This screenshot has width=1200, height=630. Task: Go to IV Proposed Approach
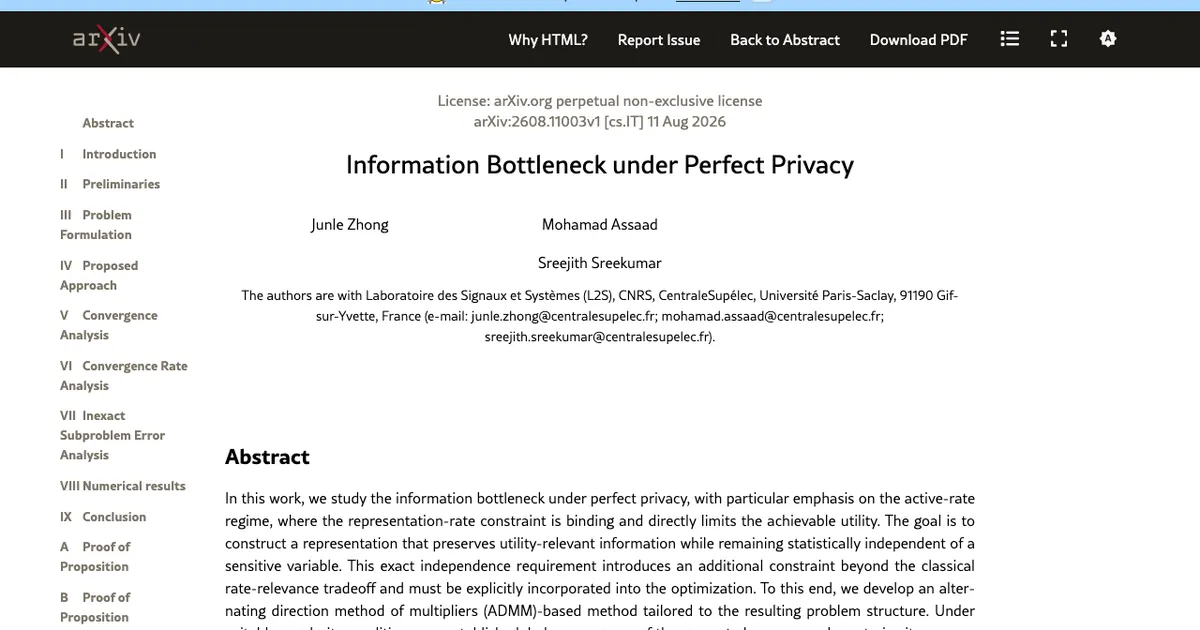(99, 275)
